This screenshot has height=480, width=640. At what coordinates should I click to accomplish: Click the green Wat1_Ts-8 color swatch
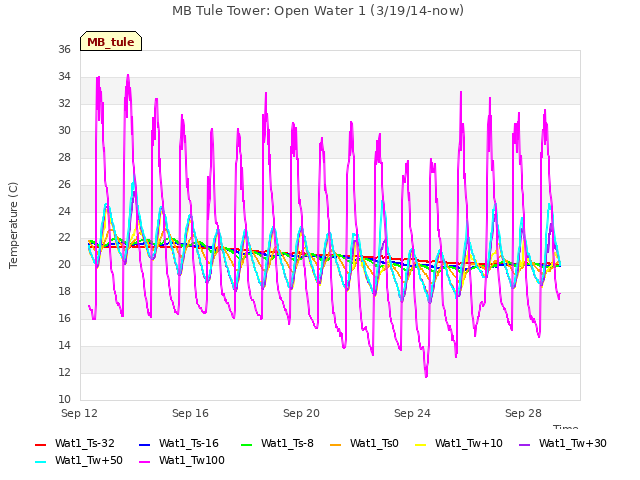pyautogui.click(x=247, y=444)
